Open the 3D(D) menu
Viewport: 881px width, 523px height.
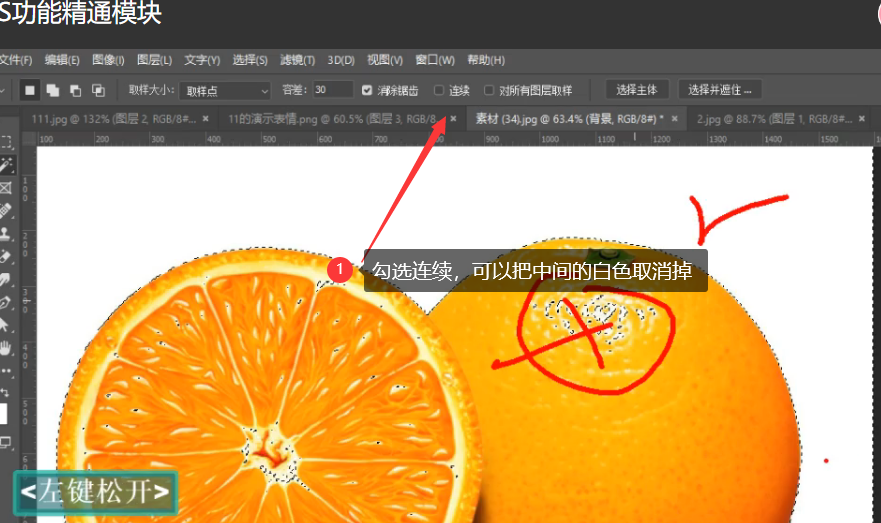341,60
